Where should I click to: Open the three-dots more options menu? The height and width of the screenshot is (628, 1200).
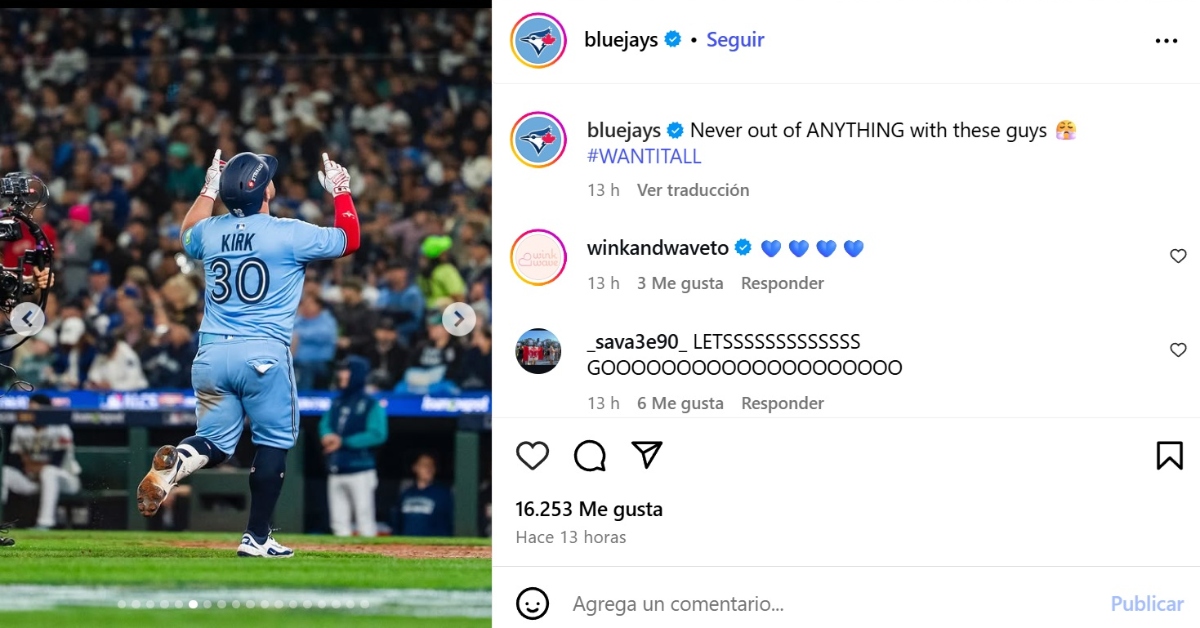coord(1166,41)
